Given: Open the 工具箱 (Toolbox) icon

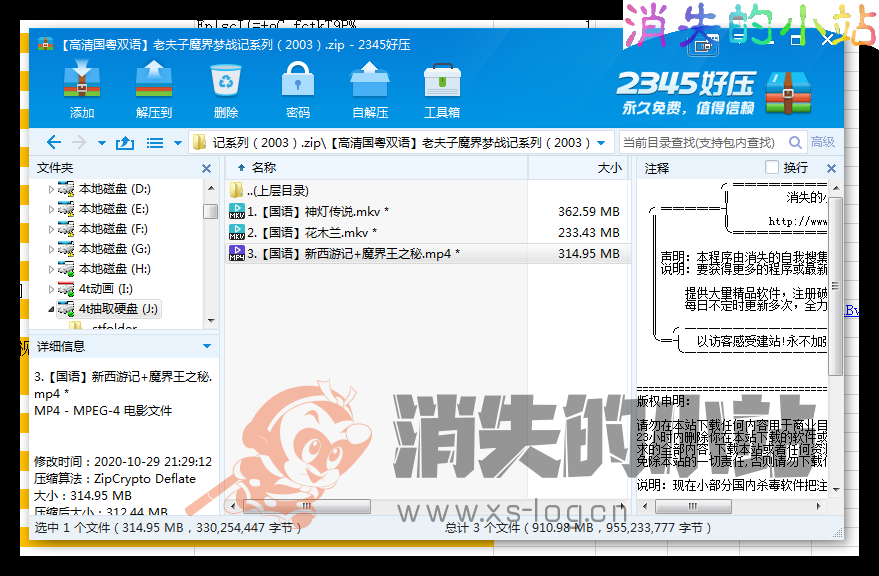Looking at the screenshot, I should click(442, 90).
